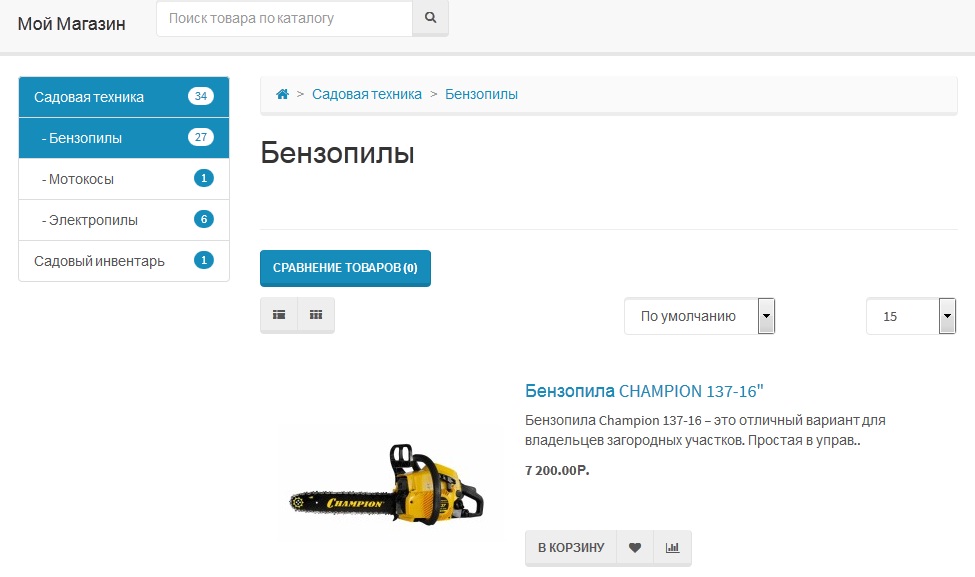Switch to list view layout icon

pyautogui.click(x=279, y=315)
